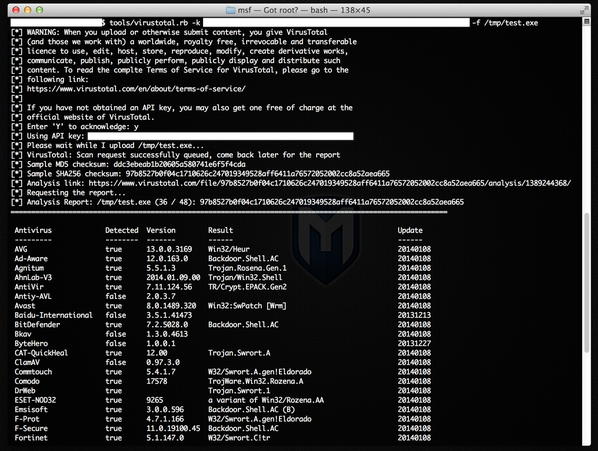Click the 'Version' column header
Screen dimensions: 598x451
pyautogui.click(x=161, y=230)
